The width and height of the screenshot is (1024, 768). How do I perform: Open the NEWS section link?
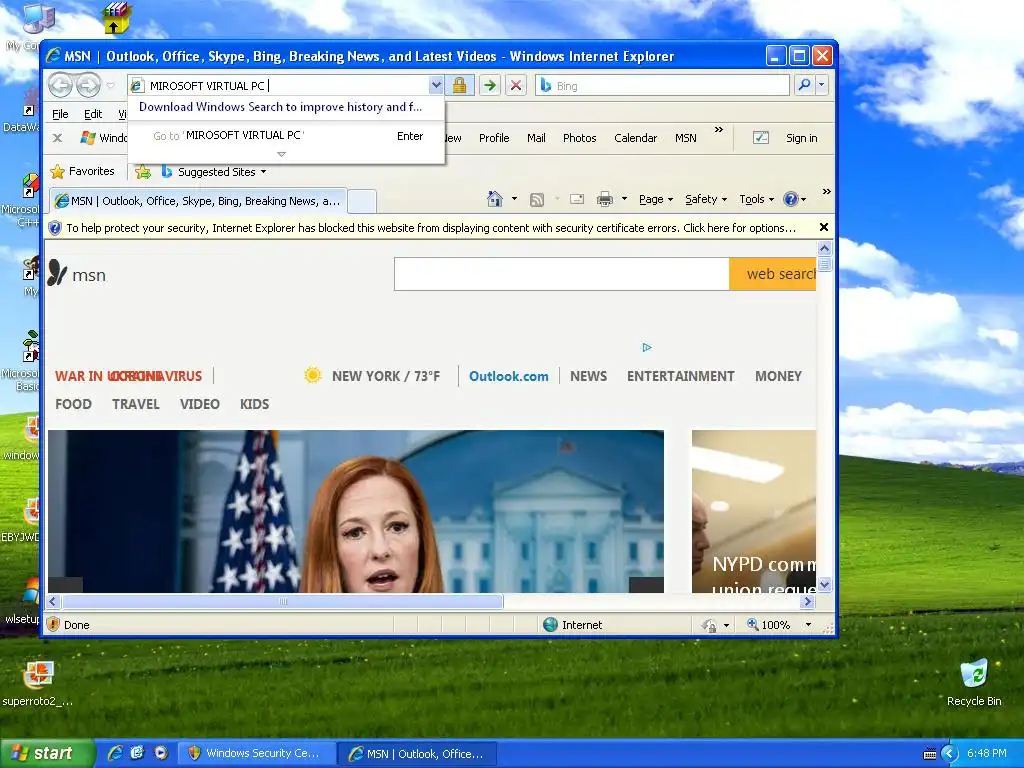[588, 377]
